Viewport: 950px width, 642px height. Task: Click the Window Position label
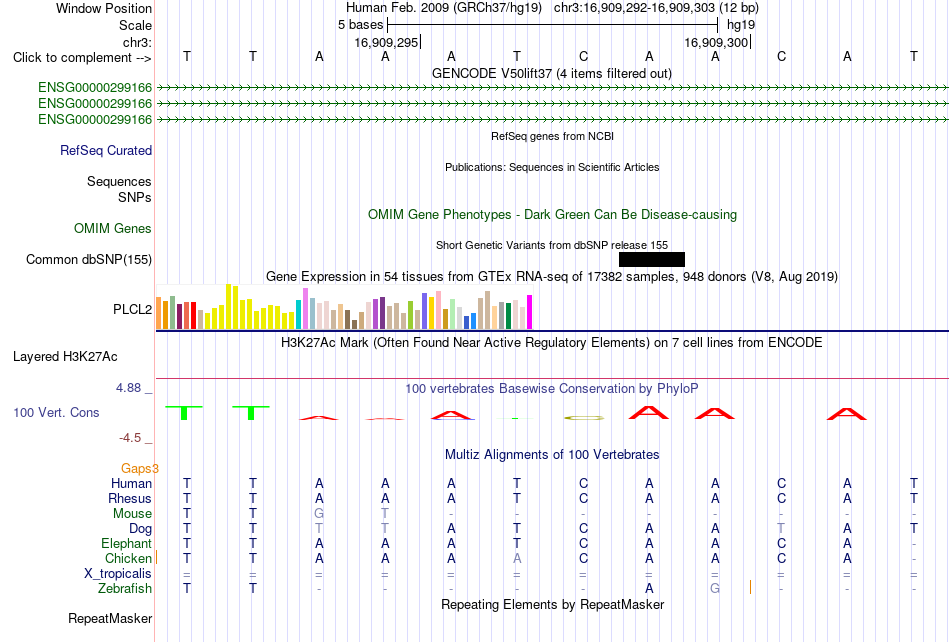(x=104, y=8)
